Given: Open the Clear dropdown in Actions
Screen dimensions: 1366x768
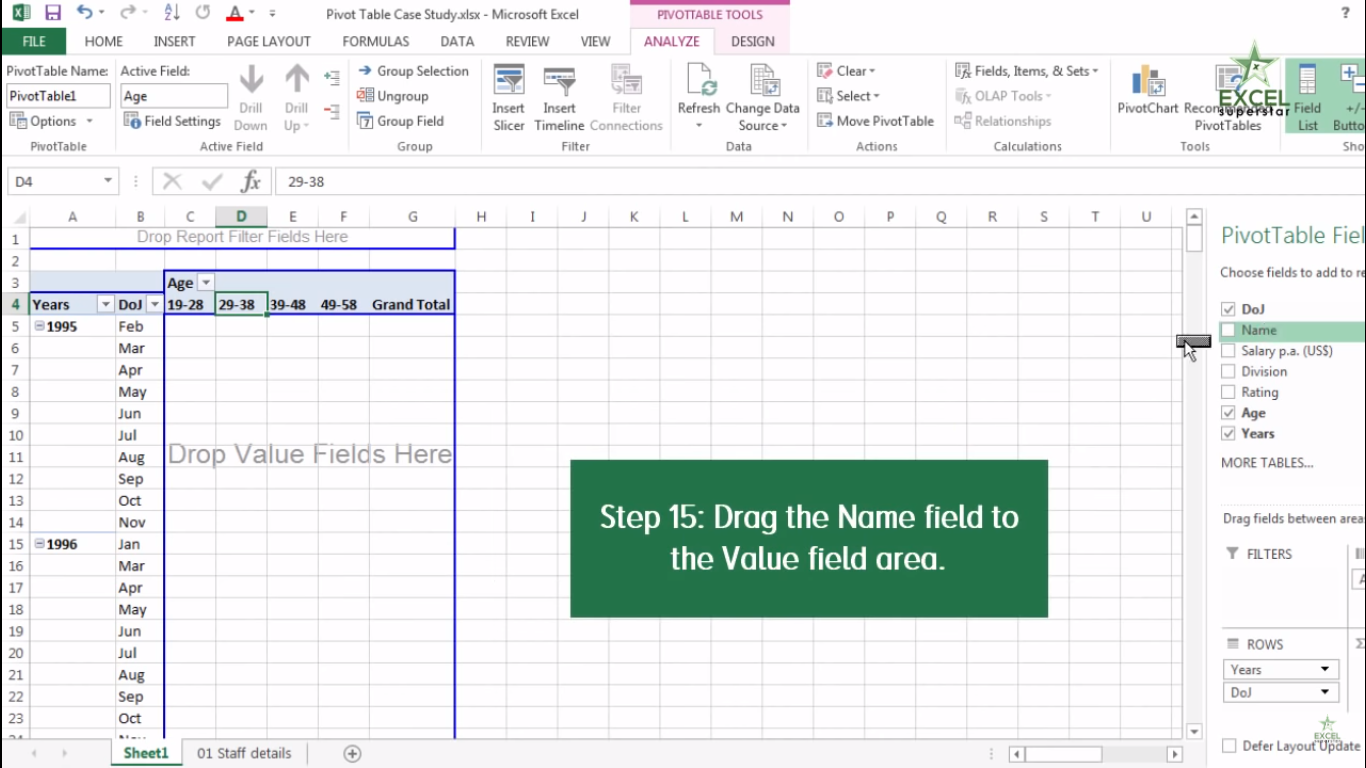Looking at the screenshot, I should pyautogui.click(x=846, y=71).
